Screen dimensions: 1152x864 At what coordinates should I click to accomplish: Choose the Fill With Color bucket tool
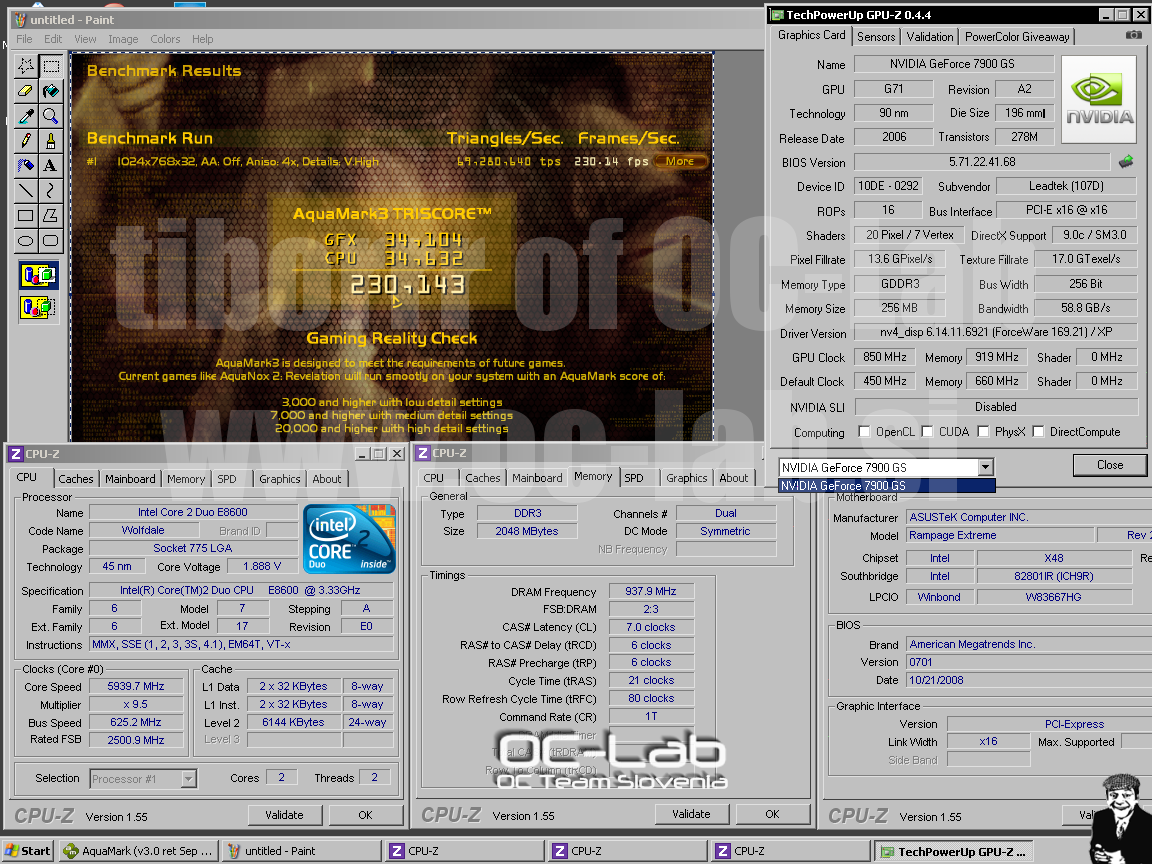tap(51, 91)
